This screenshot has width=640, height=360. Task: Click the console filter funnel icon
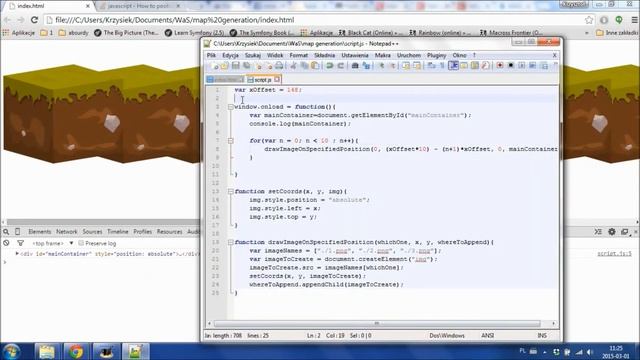[20, 243]
